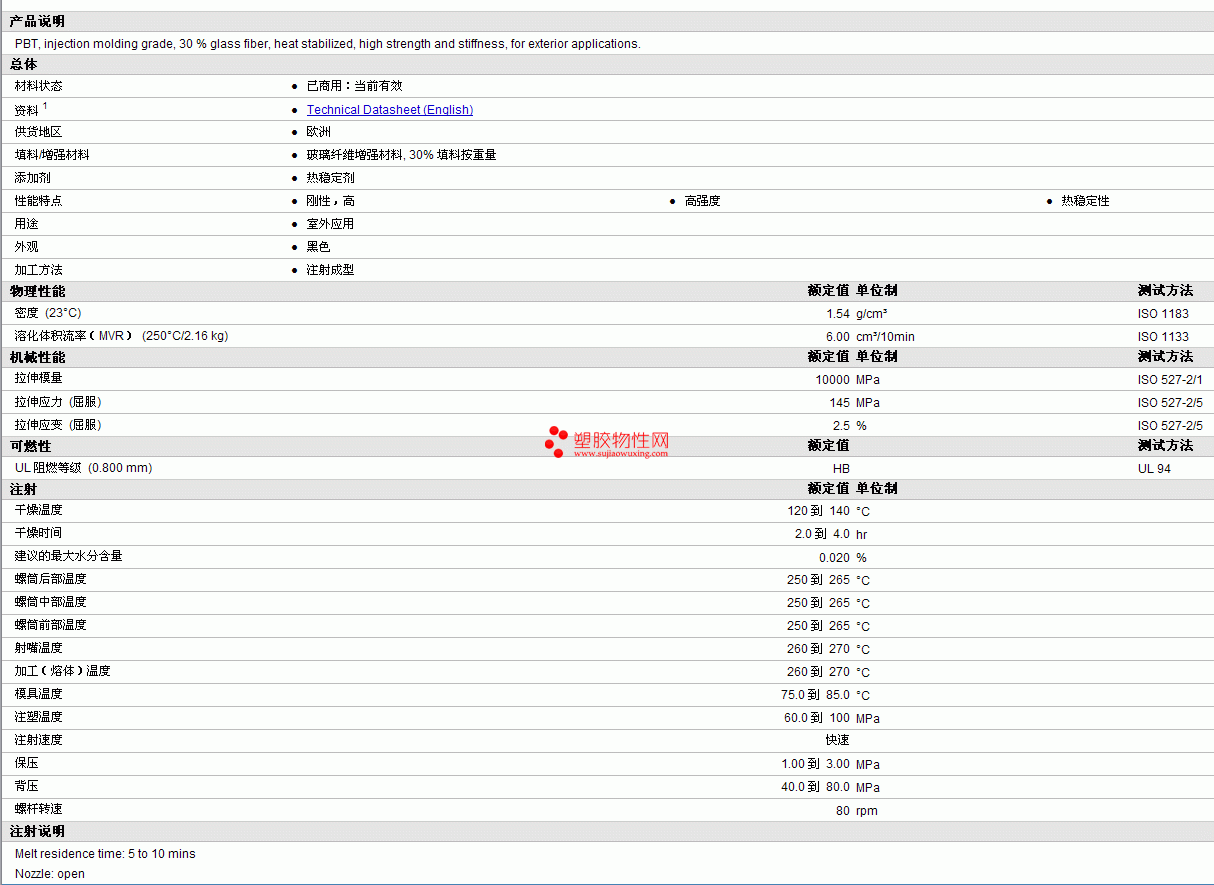Click the 机械性能 section header

click(38, 357)
